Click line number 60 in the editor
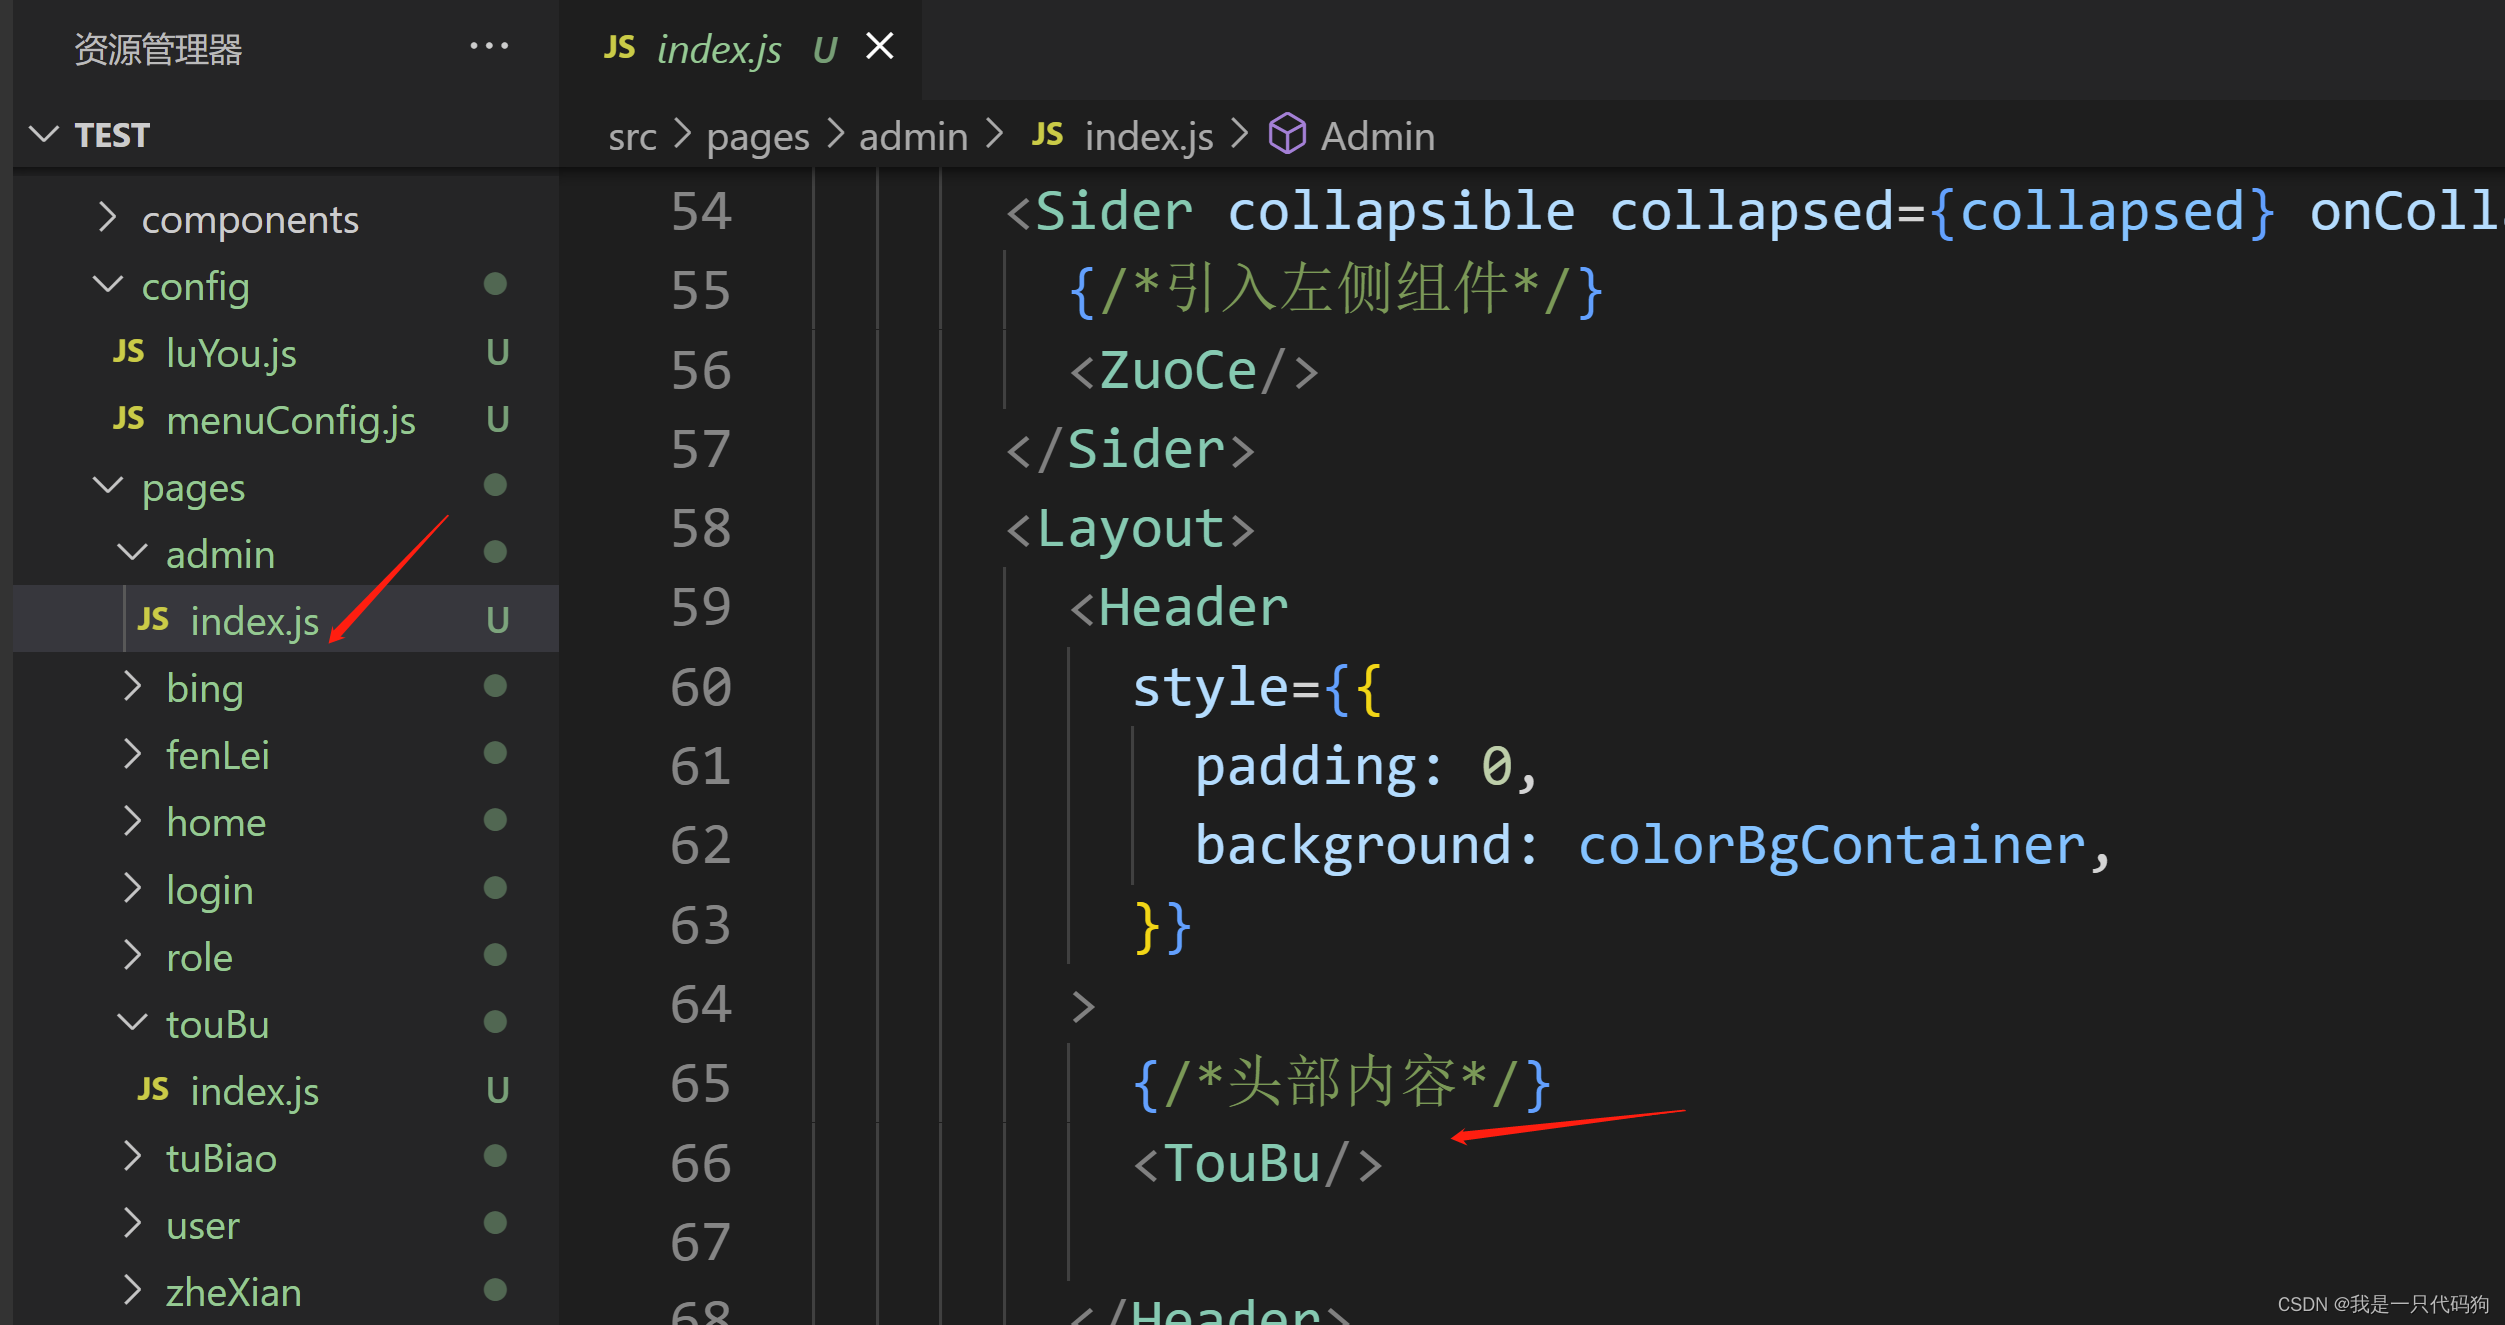 click(x=700, y=686)
